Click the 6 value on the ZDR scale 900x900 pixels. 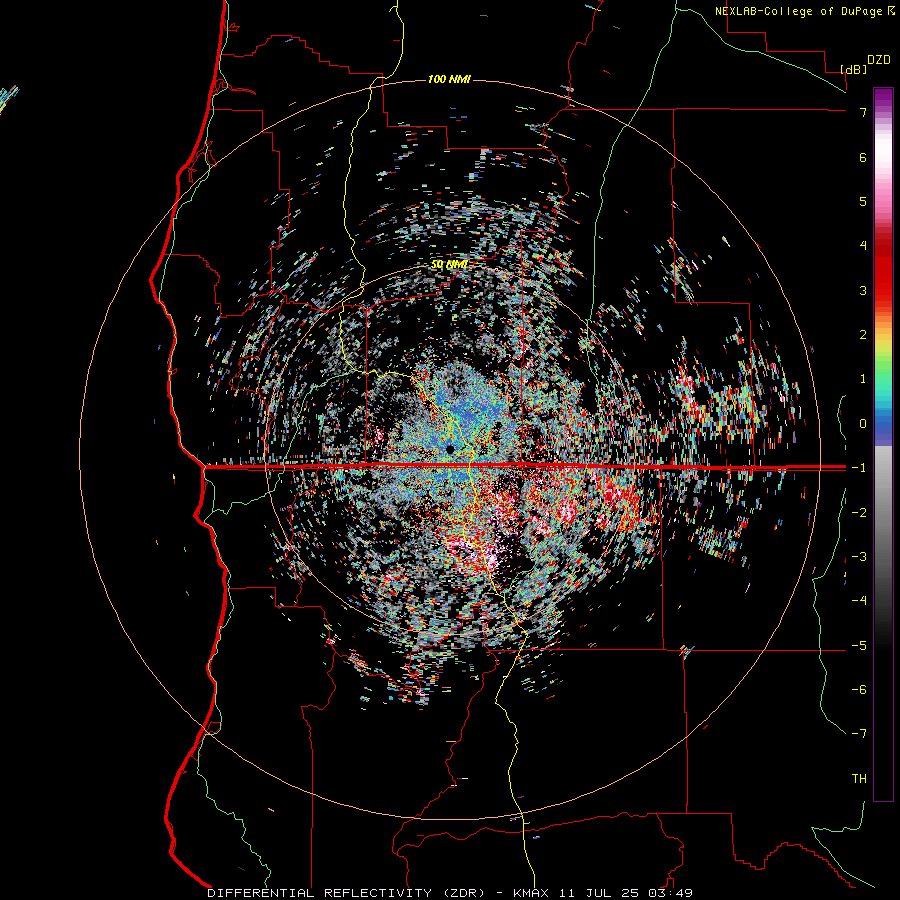[863, 157]
